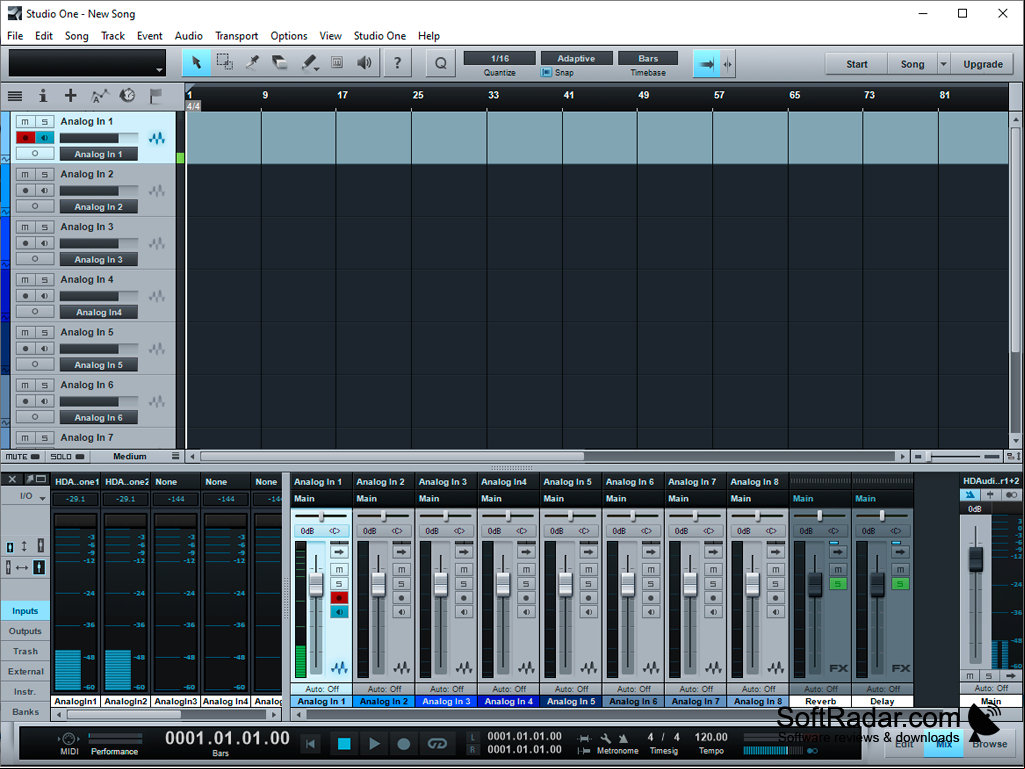Open the Outputs panel in mixer
This screenshot has width=1025, height=769.
(x=25, y=631)
